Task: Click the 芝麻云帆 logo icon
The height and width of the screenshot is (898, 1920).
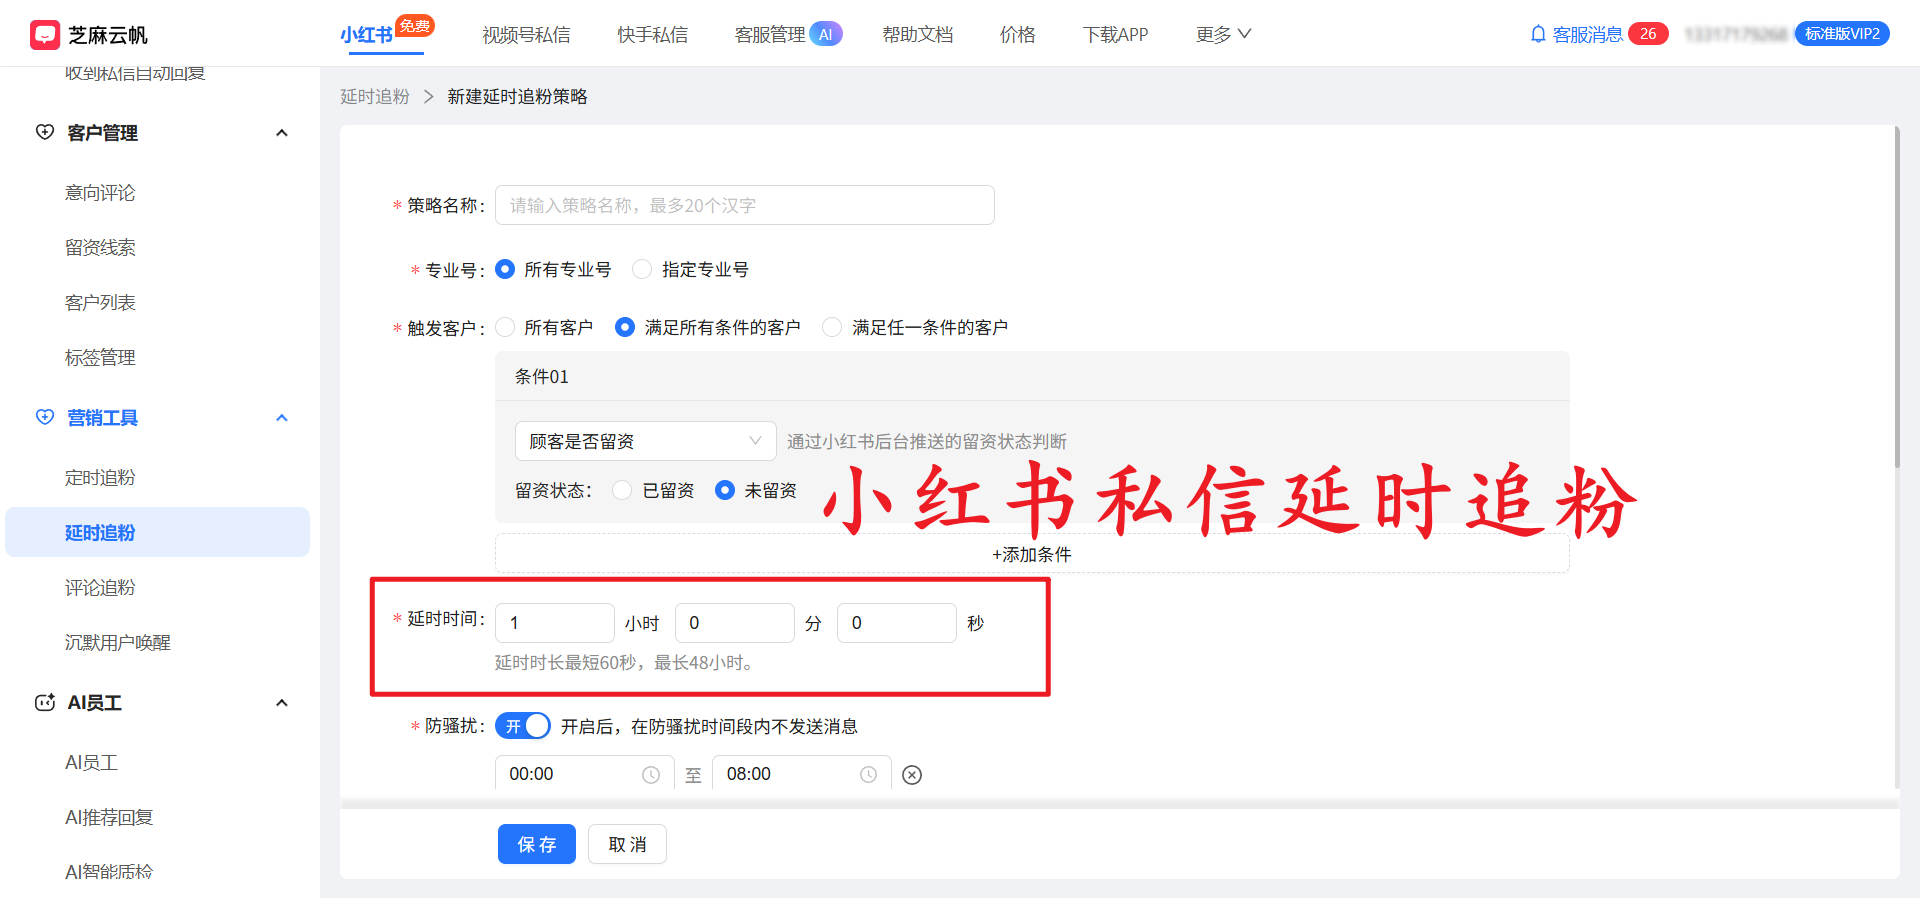Action: [x=45, y=35]
